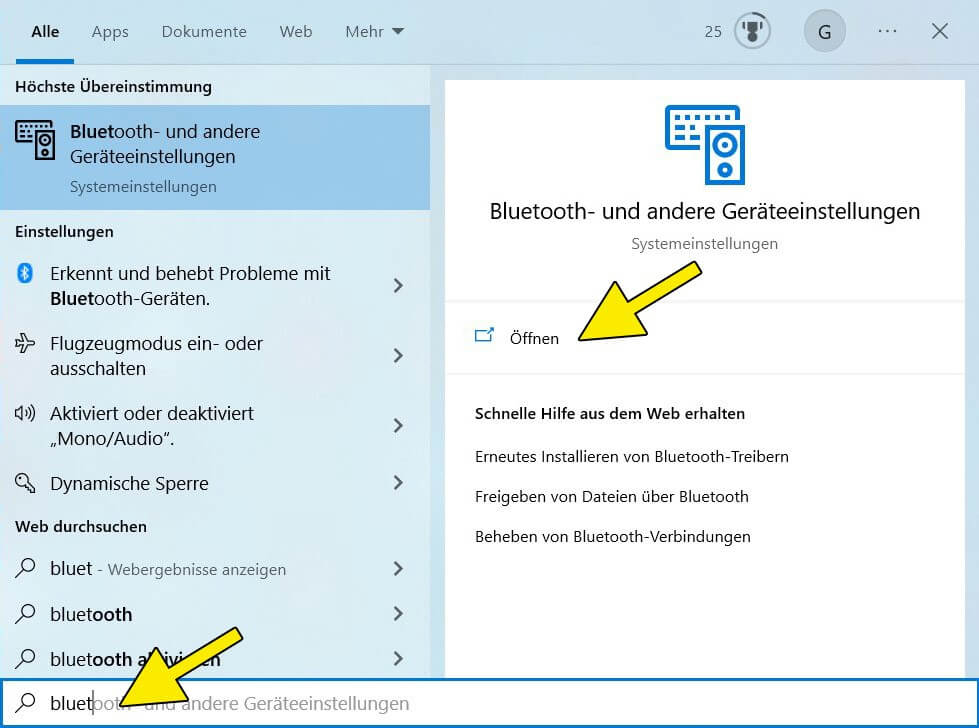The width and height of the screenshot is (979, 728).
Task: Open Beheben von Bluetooth-Verbindungen link
Action: (x=612, y=536)
